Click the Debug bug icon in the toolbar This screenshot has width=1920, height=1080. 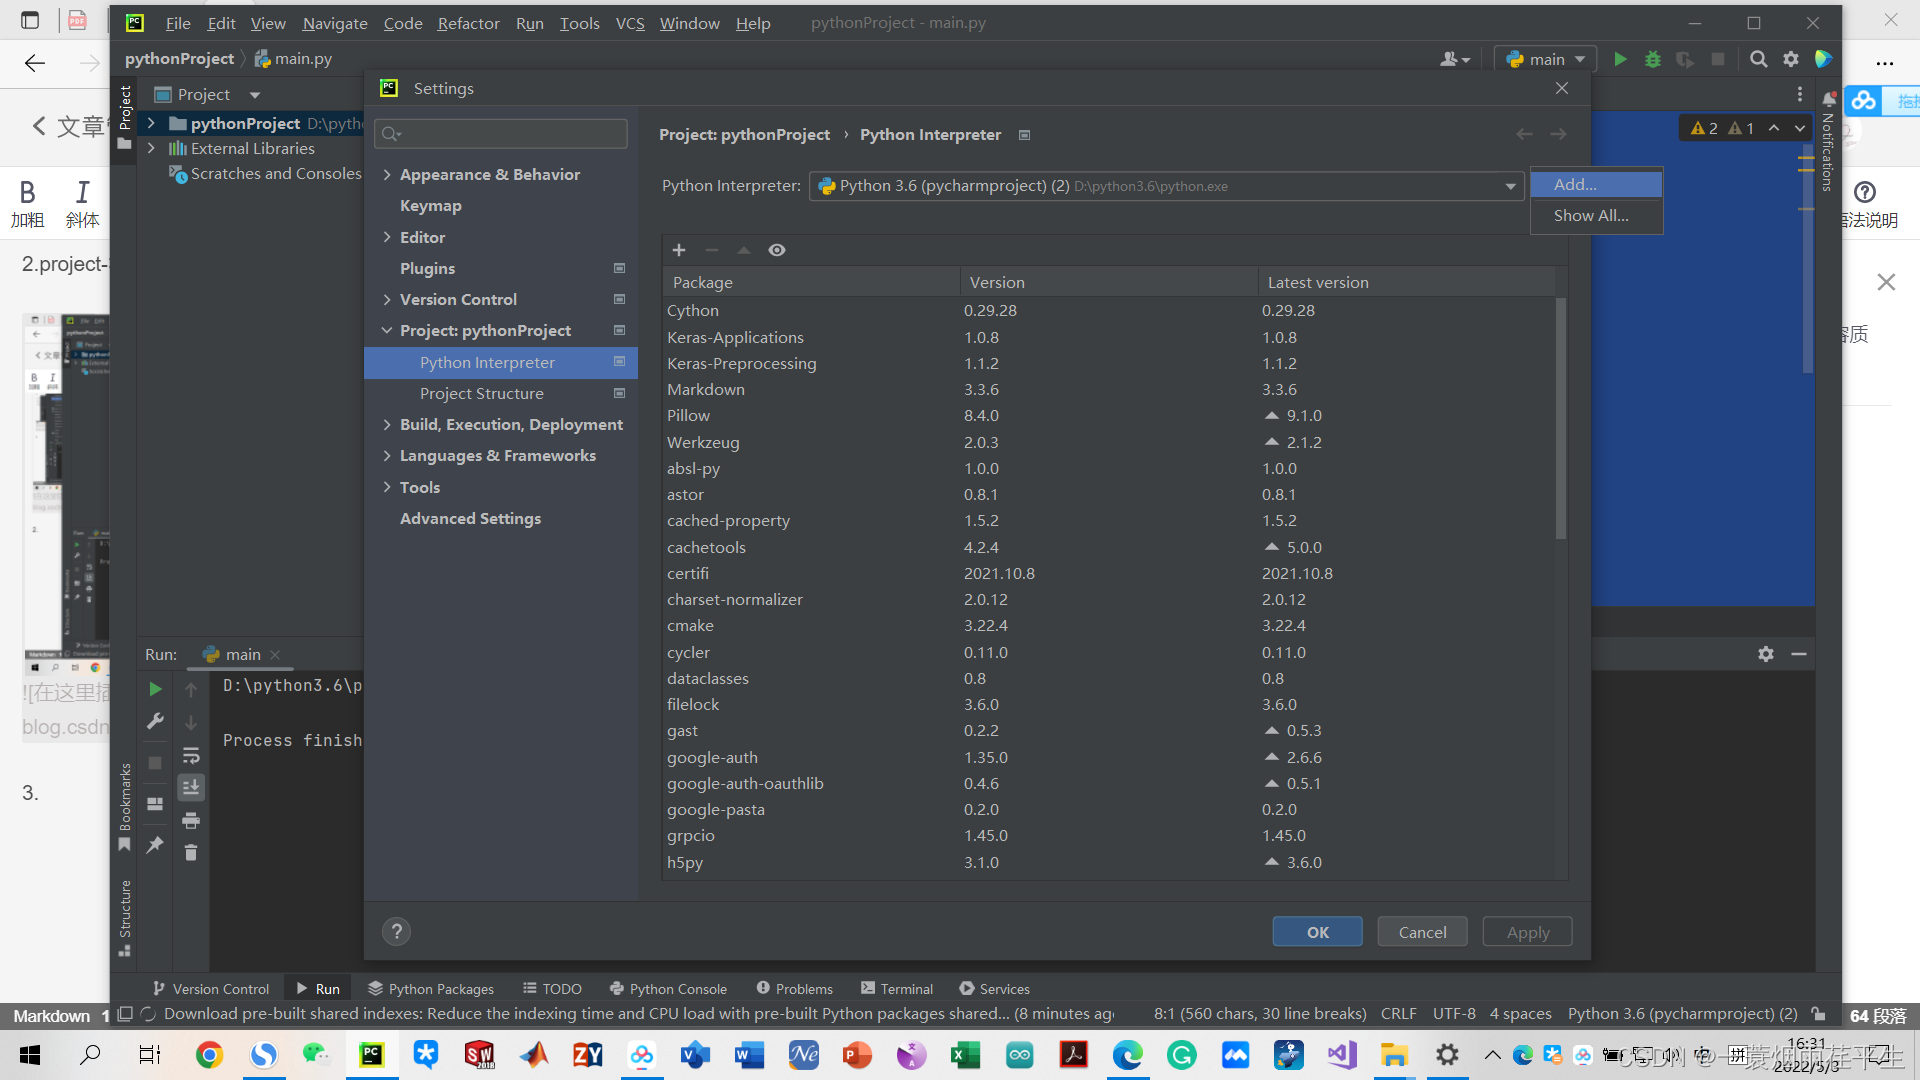click(x=1653, y=59)
